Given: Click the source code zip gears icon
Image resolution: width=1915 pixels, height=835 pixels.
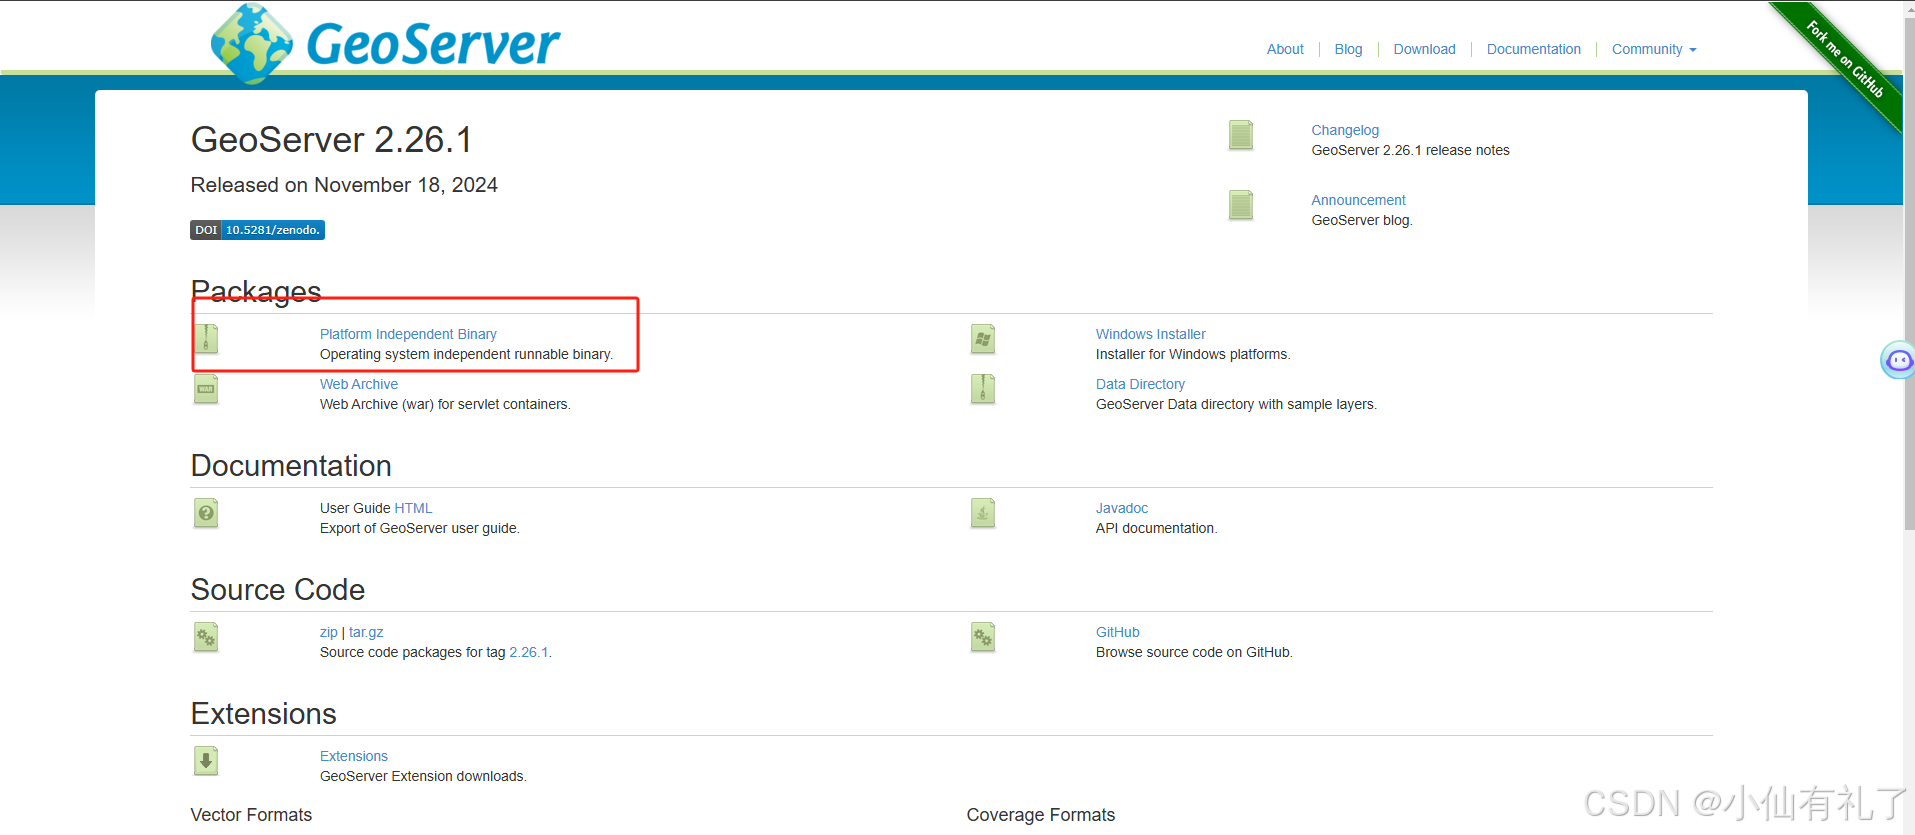Looking at the screenshot, I should click(x=206, y=637).
